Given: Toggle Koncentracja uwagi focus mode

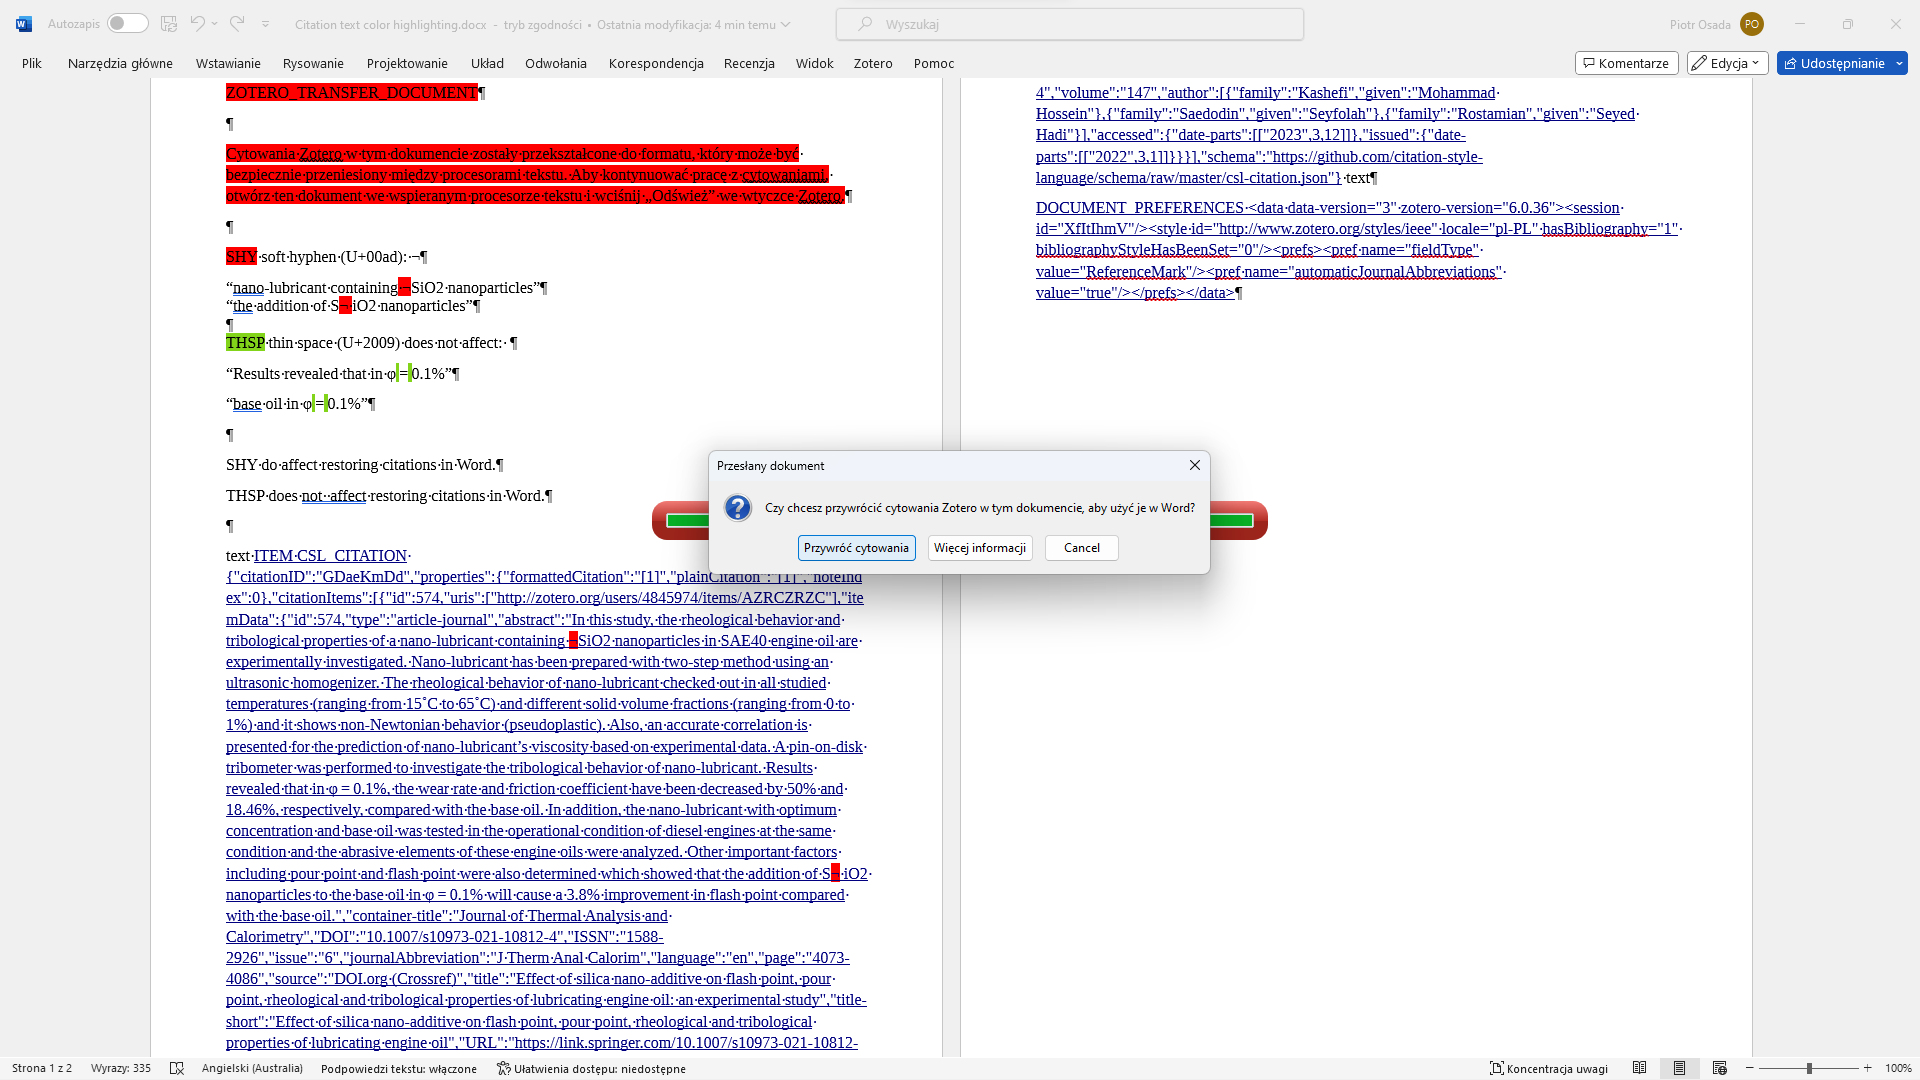Looking at the screenshot, I should pyautogui.click(x=1549, y=1068).
